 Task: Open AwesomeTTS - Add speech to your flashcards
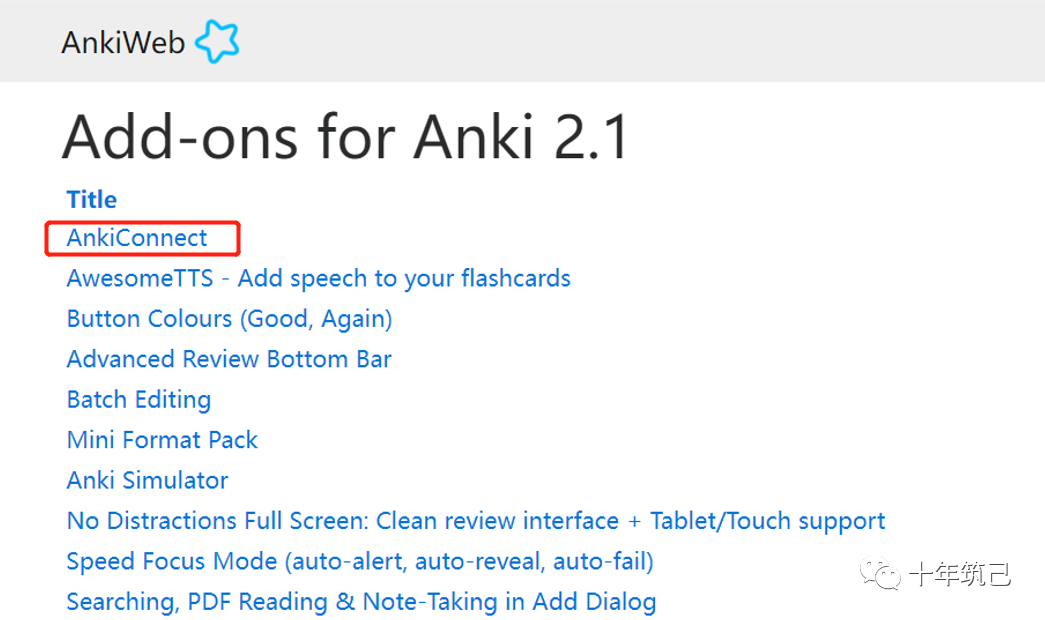319,278
